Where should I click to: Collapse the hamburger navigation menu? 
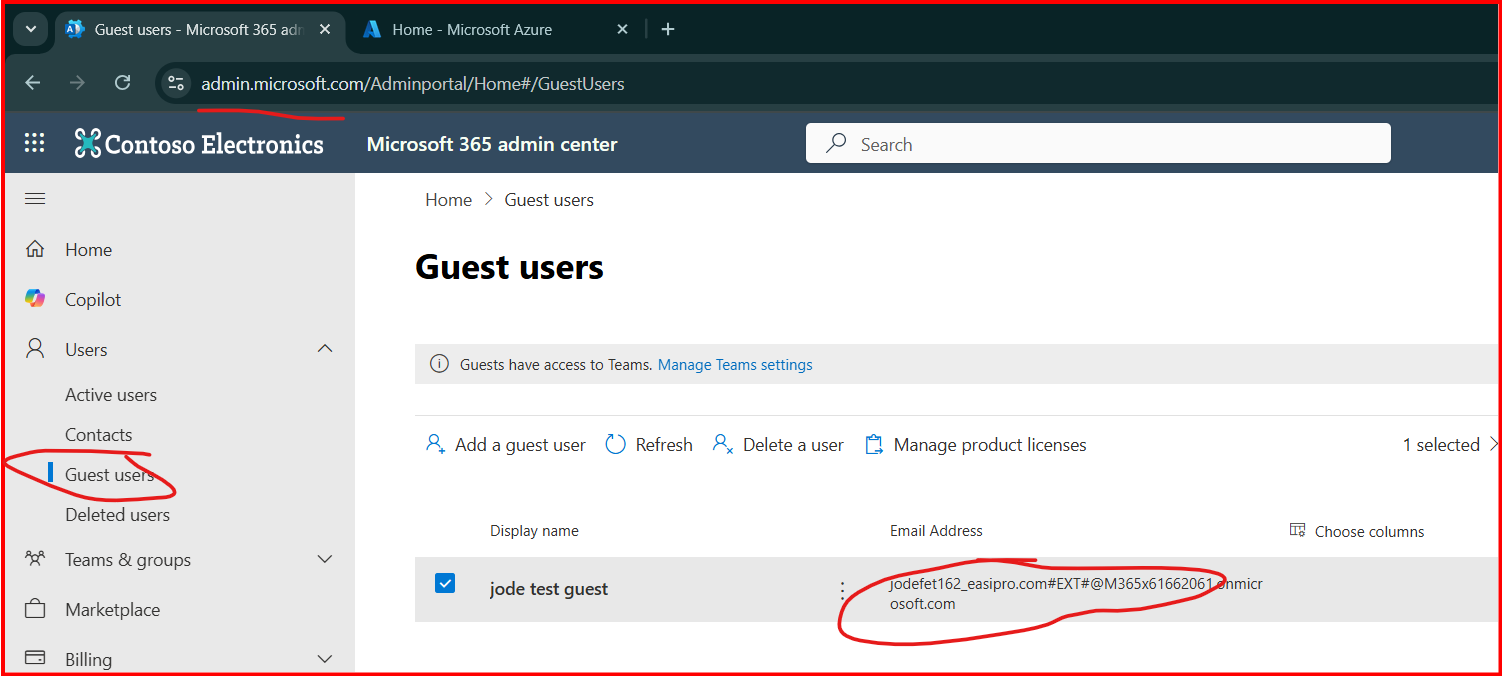pyautogui.click(x=35, y=199)
